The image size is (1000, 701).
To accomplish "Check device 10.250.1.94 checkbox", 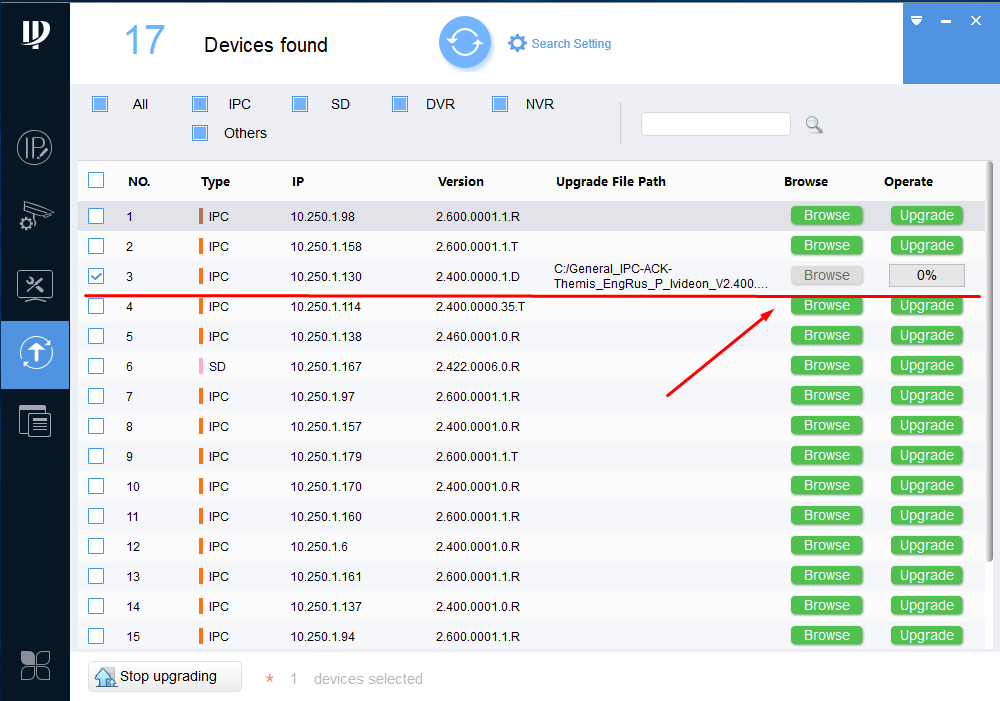I will click(x=96, y=636).
